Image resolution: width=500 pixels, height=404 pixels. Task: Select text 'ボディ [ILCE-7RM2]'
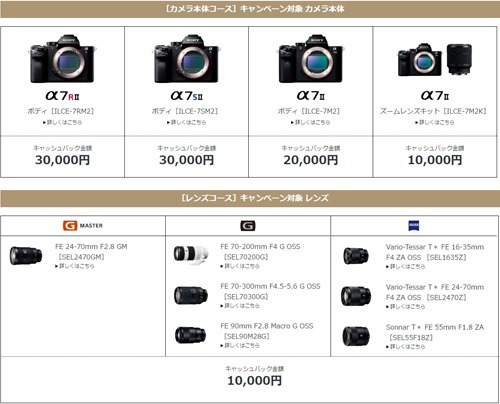coord(61,111)
